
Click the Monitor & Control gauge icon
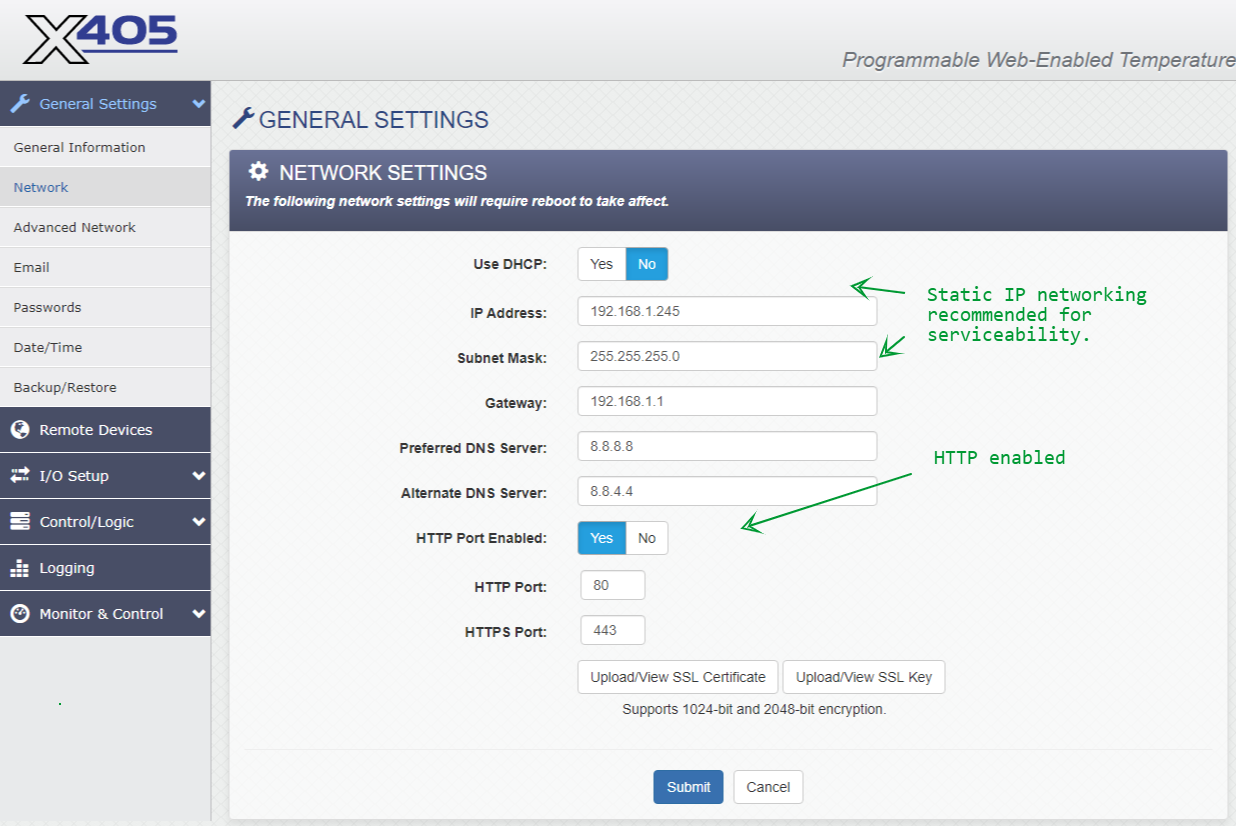pos(20,614)
